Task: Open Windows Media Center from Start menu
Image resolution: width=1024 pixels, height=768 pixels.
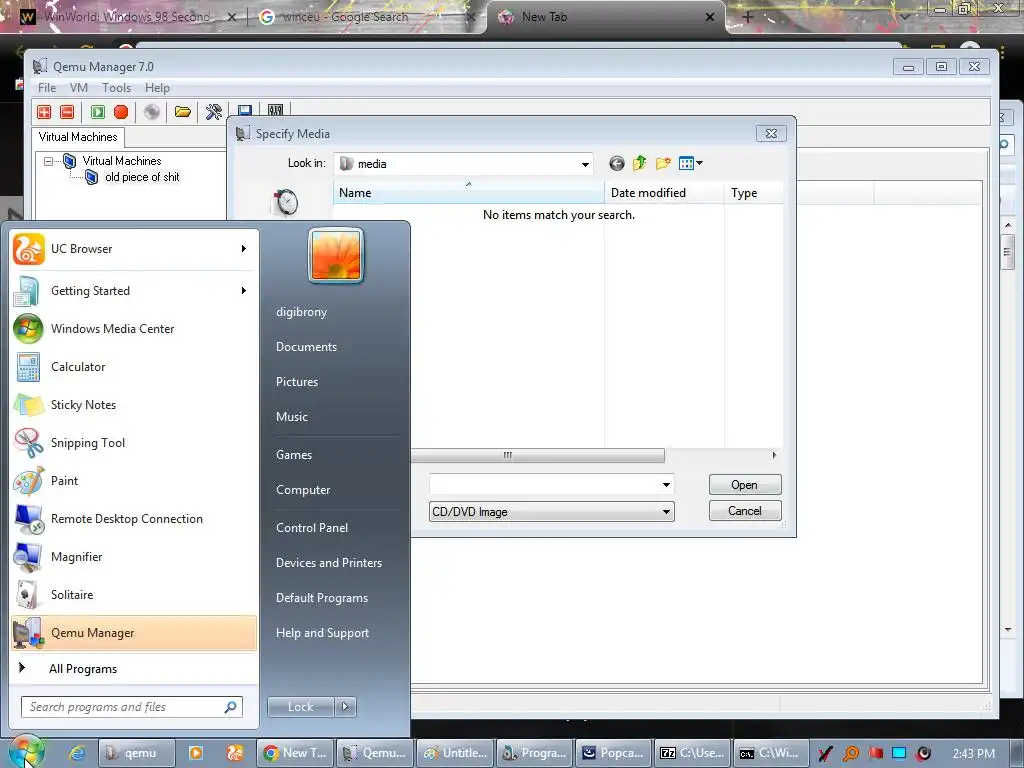Action: 134,328
